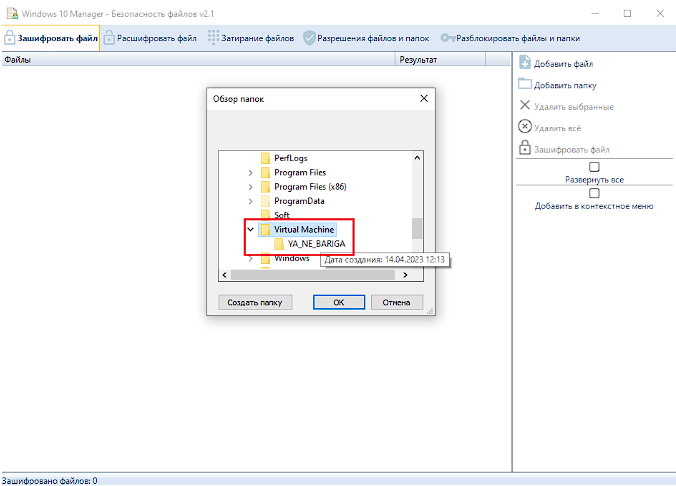Click the Файлы column header
The width and height of the screenshot is (676, 486).
click(198, 60)
